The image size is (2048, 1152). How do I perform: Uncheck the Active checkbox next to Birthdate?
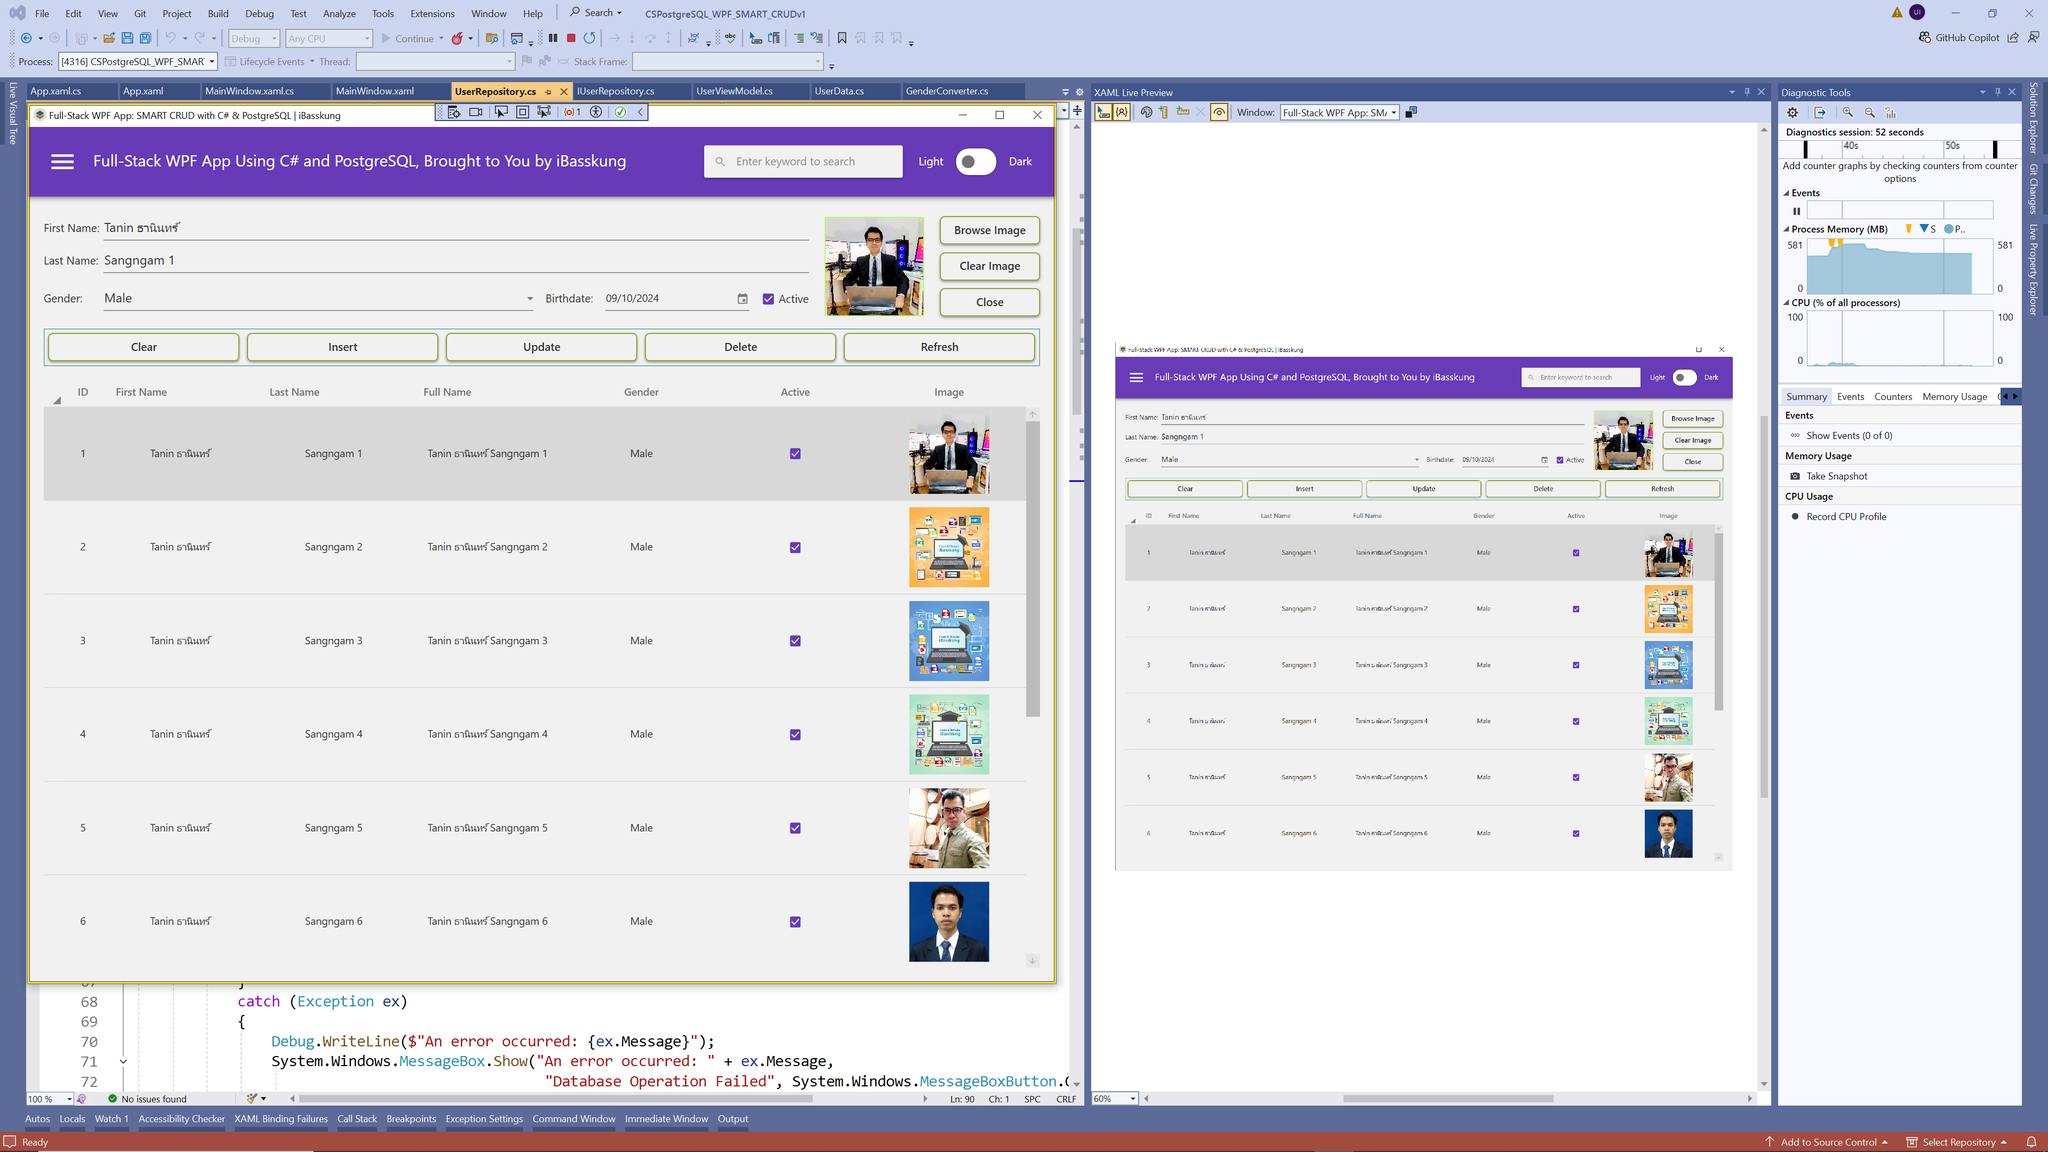coord(768,299)
